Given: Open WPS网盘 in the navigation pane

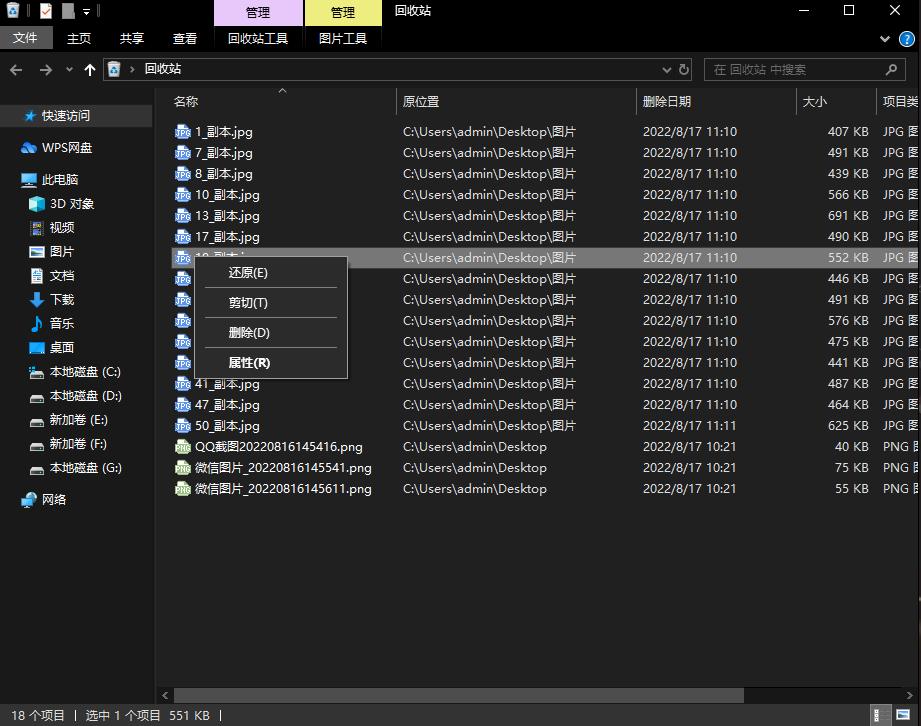Looking at the screenshot, I should coord(66,147).
